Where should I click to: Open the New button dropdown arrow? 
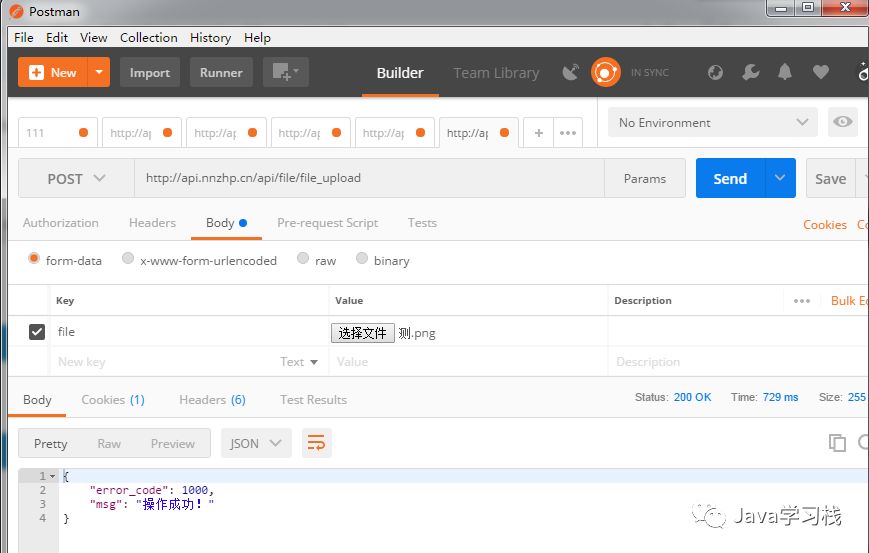point(99,73)
